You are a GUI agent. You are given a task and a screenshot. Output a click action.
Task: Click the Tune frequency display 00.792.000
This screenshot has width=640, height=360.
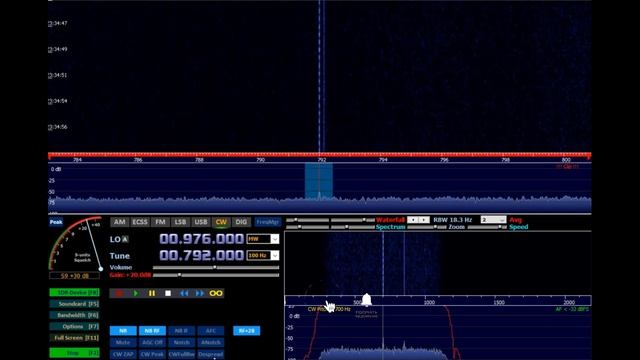[x=201, y=256]
